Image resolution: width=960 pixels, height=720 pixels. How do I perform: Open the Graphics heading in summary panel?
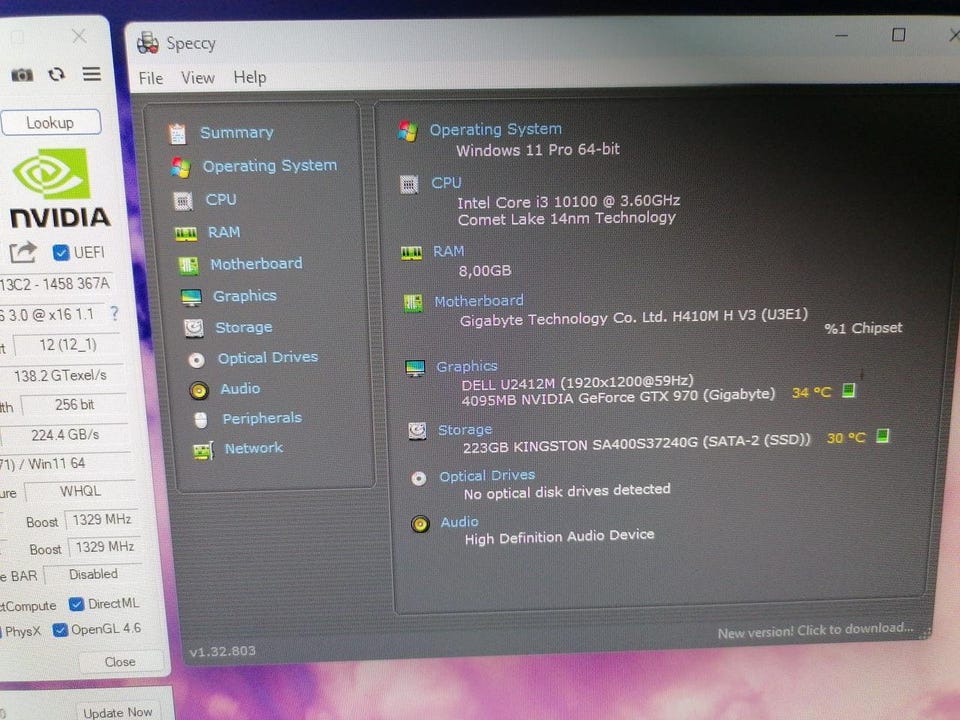(467, 366)
